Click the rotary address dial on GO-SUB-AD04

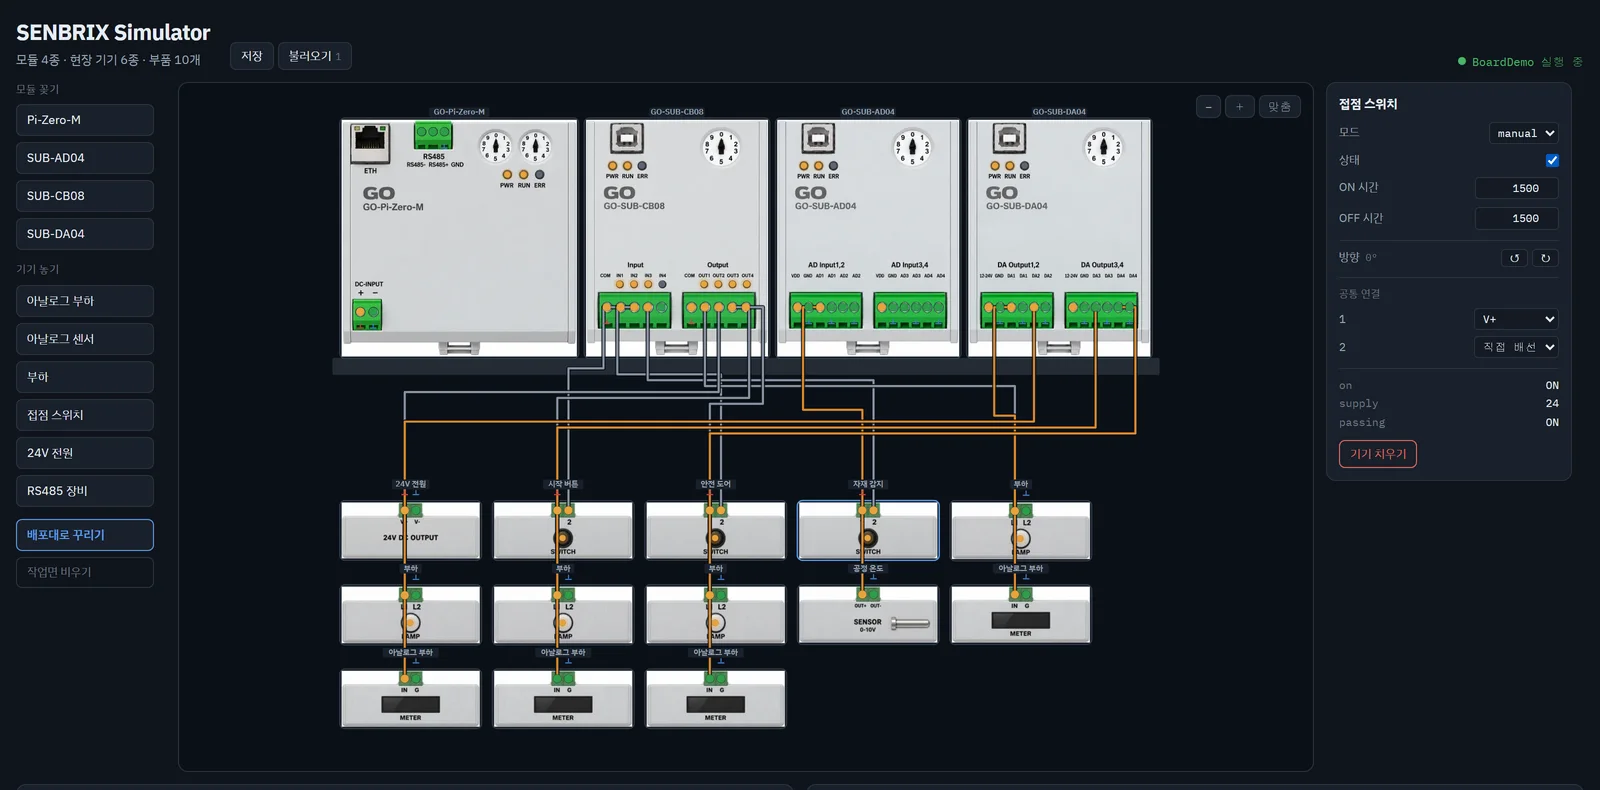point(912,148)
